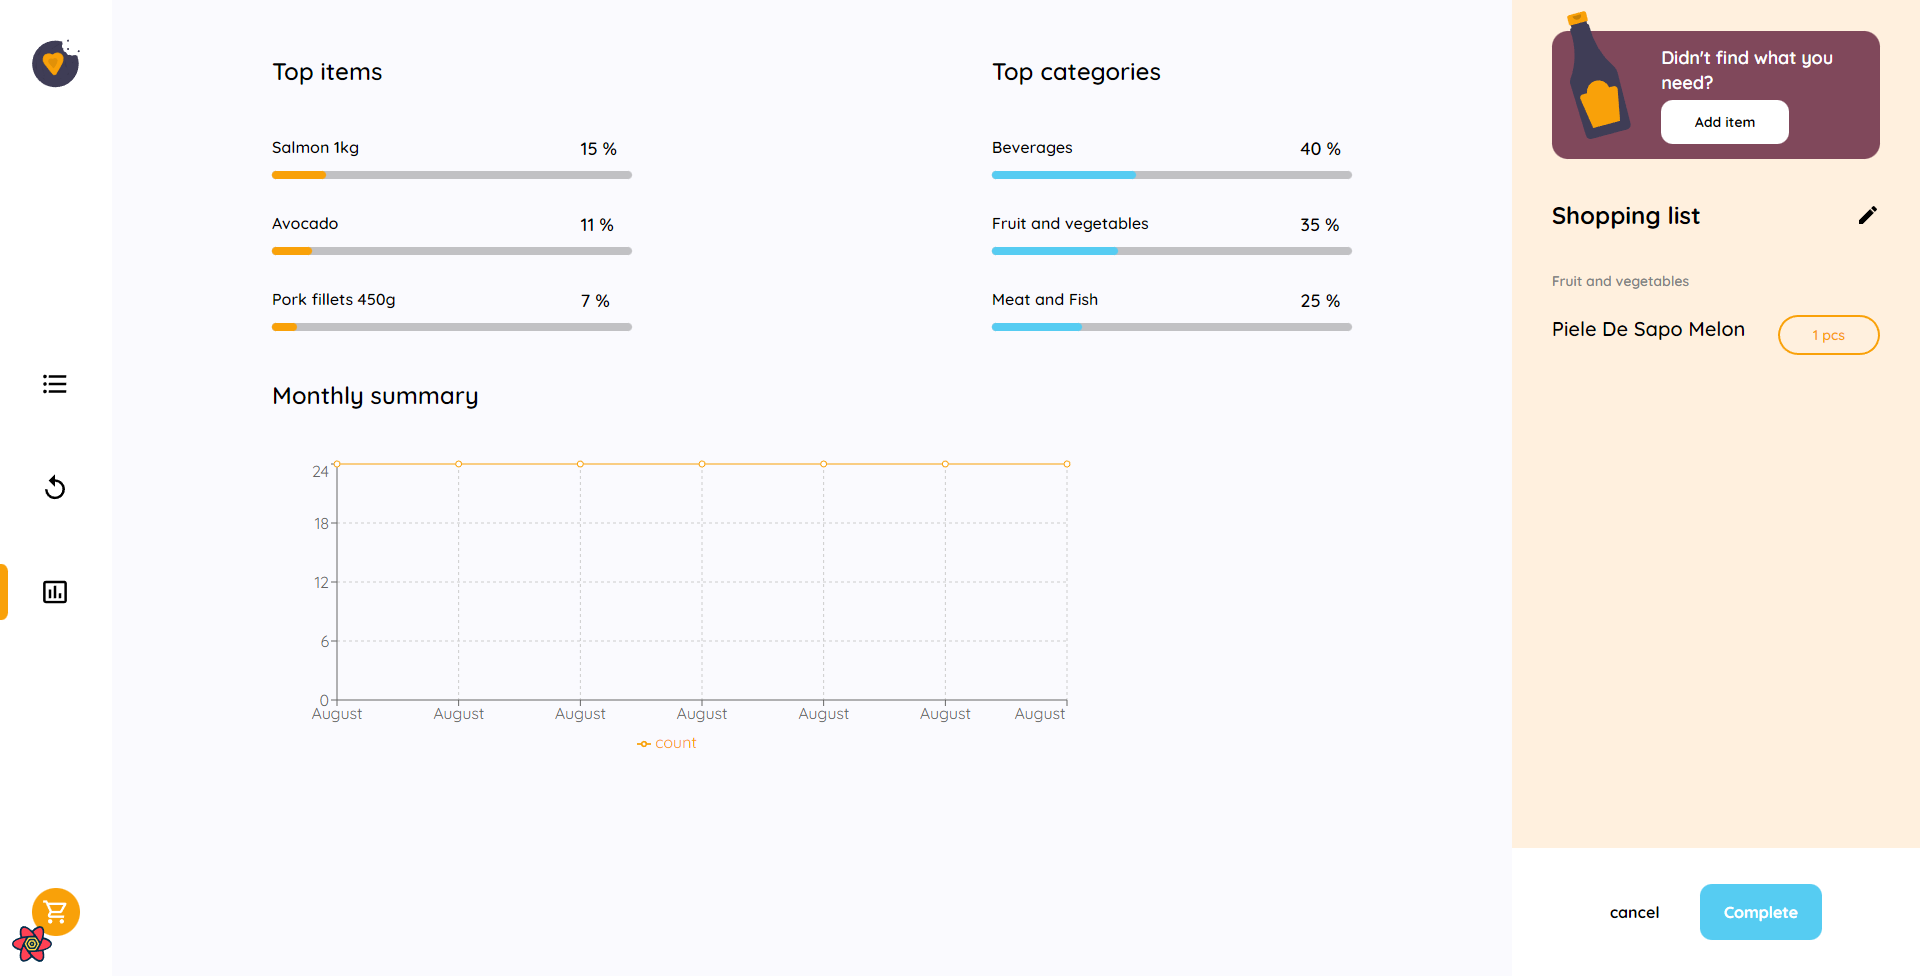The width and height of the screenshot is (1920, 976).
Task: Click the 1 pcs quantity pill
Action: tap(1829, 335)
